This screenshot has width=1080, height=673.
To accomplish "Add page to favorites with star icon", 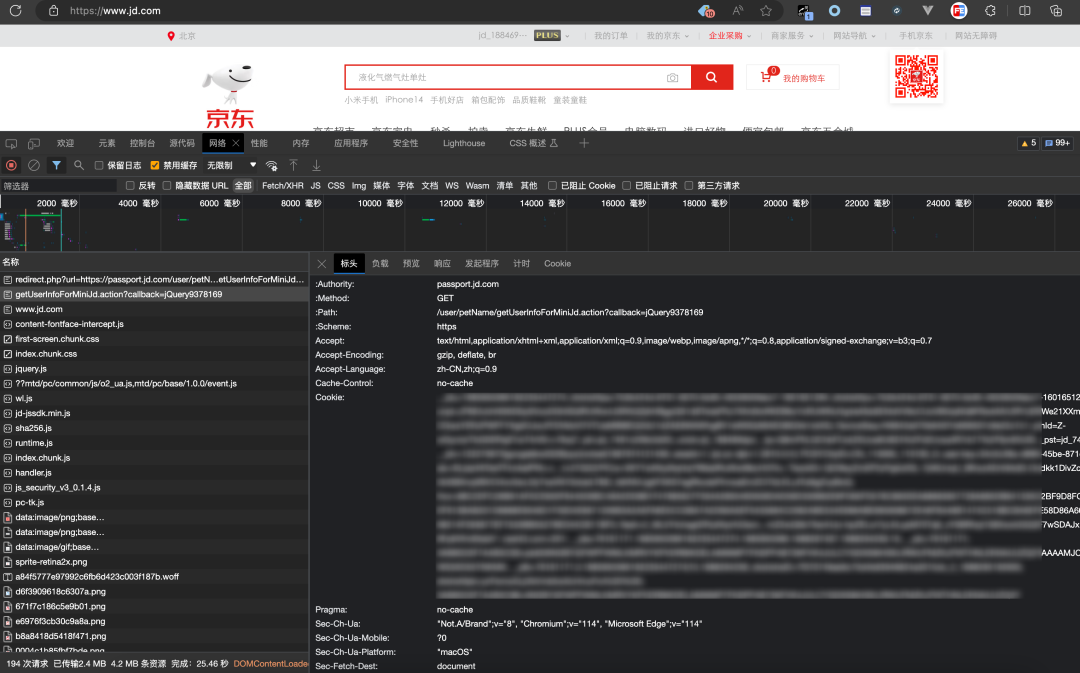I will [x=766, y=10].
